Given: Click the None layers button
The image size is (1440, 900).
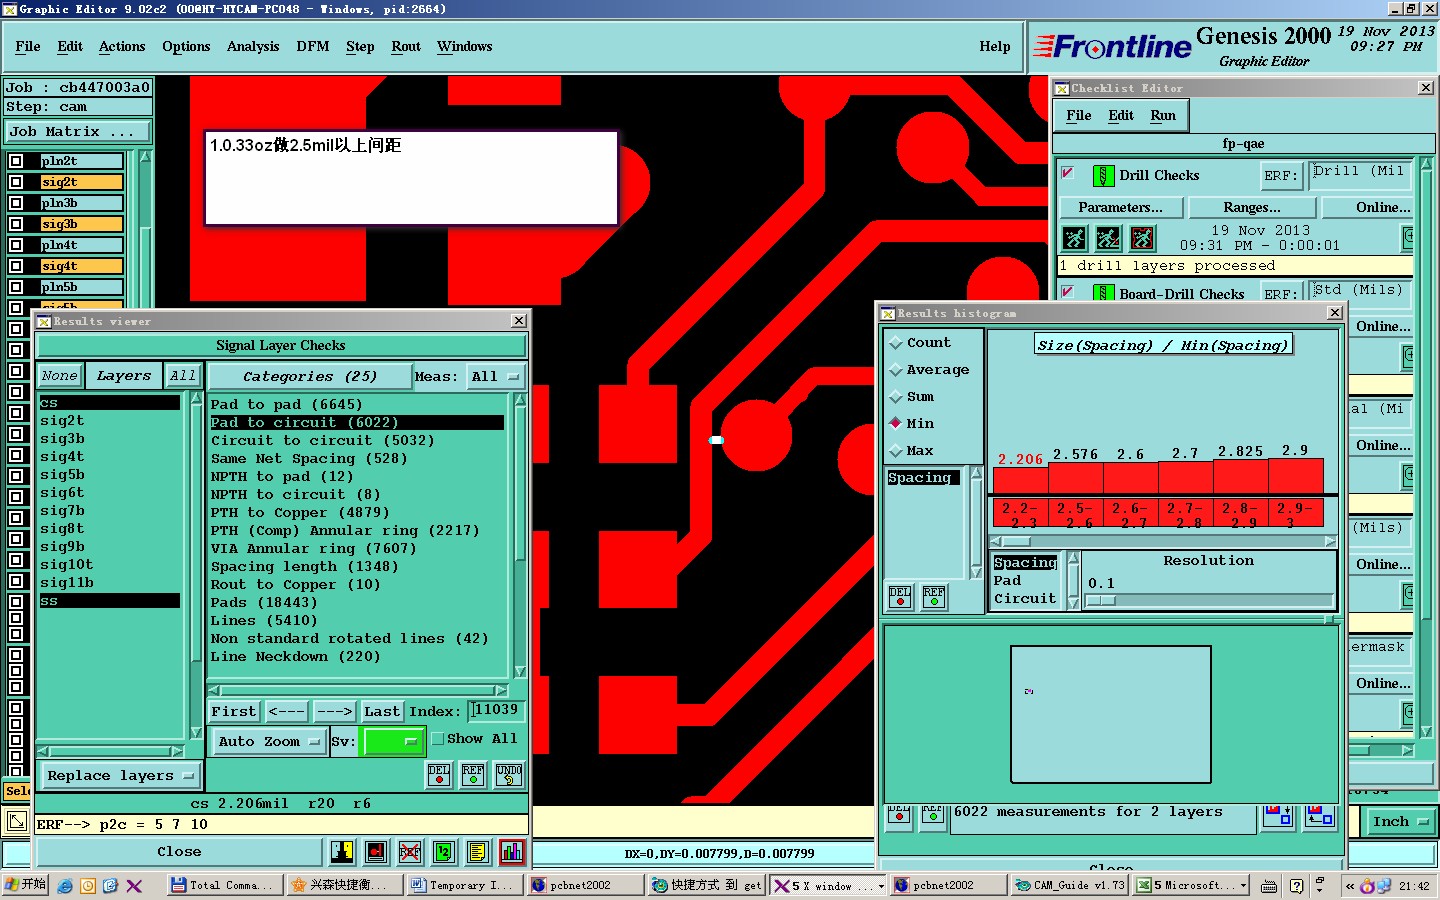Looking at the screenshot, I should pos(59,376).
